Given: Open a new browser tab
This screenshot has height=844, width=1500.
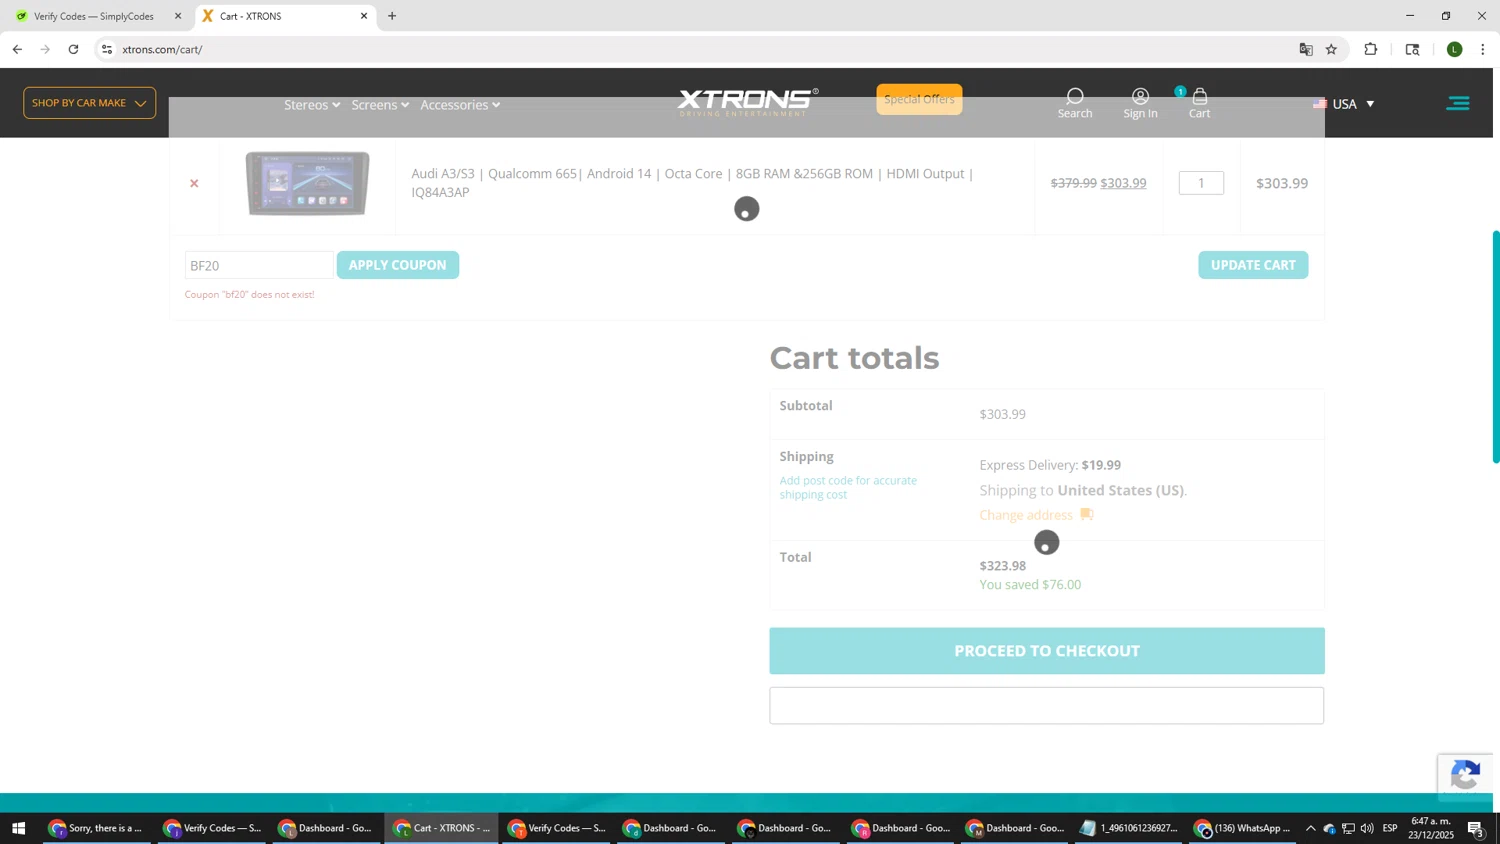Looking at the screenshot, I should (392, 16).
